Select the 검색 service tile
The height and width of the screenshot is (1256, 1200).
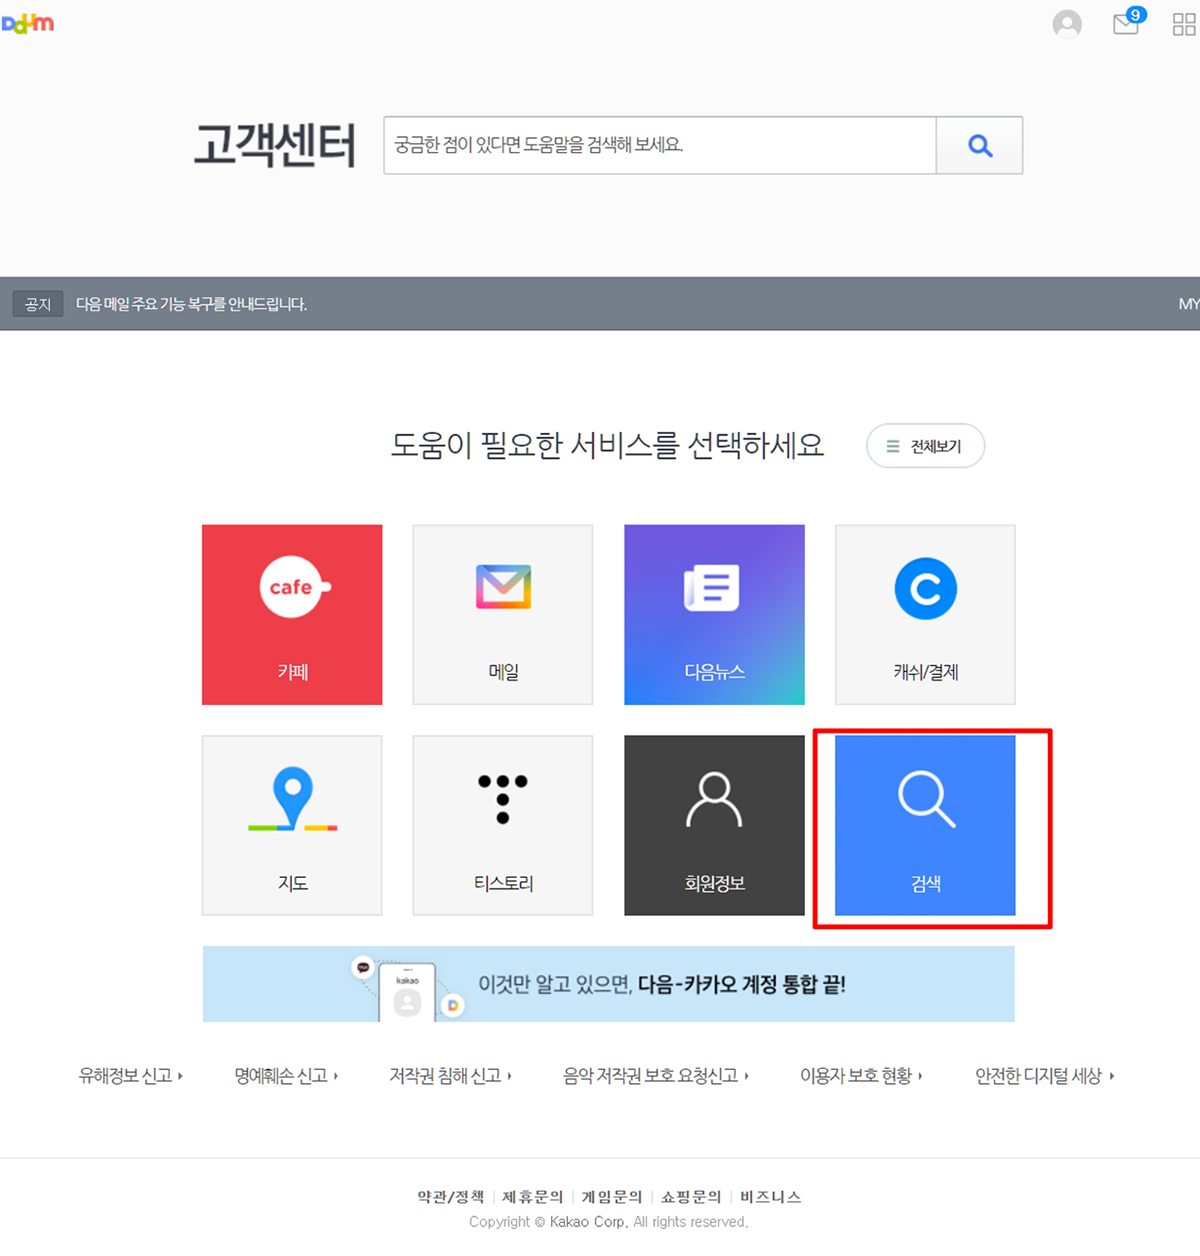[925, 826]
